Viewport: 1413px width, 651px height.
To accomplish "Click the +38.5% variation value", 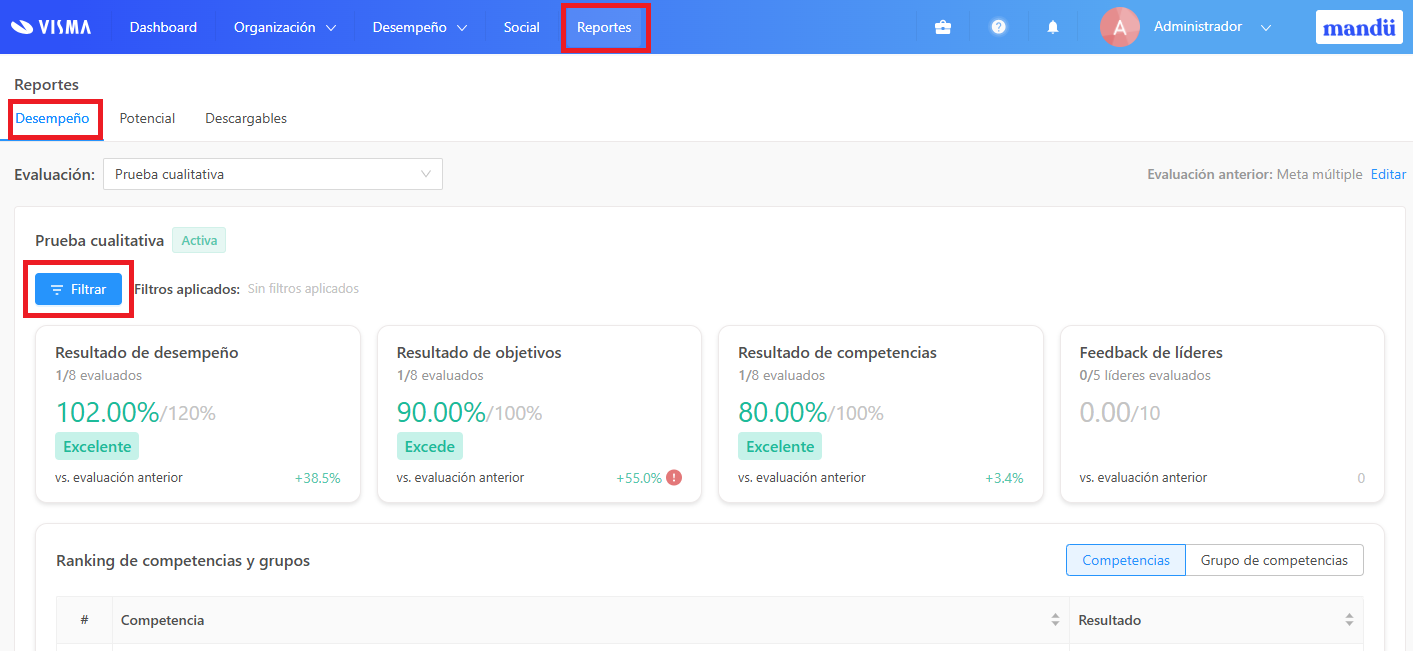I will click(317, 478).
